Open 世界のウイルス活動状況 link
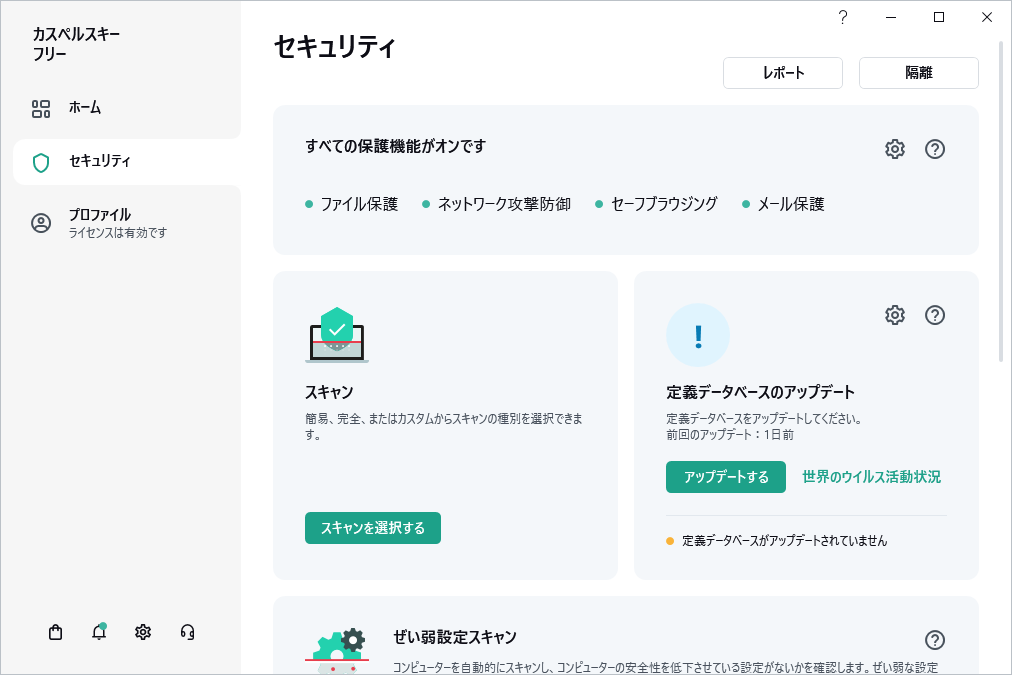The height and width of the screenshot is (675, 1012). 871,477
